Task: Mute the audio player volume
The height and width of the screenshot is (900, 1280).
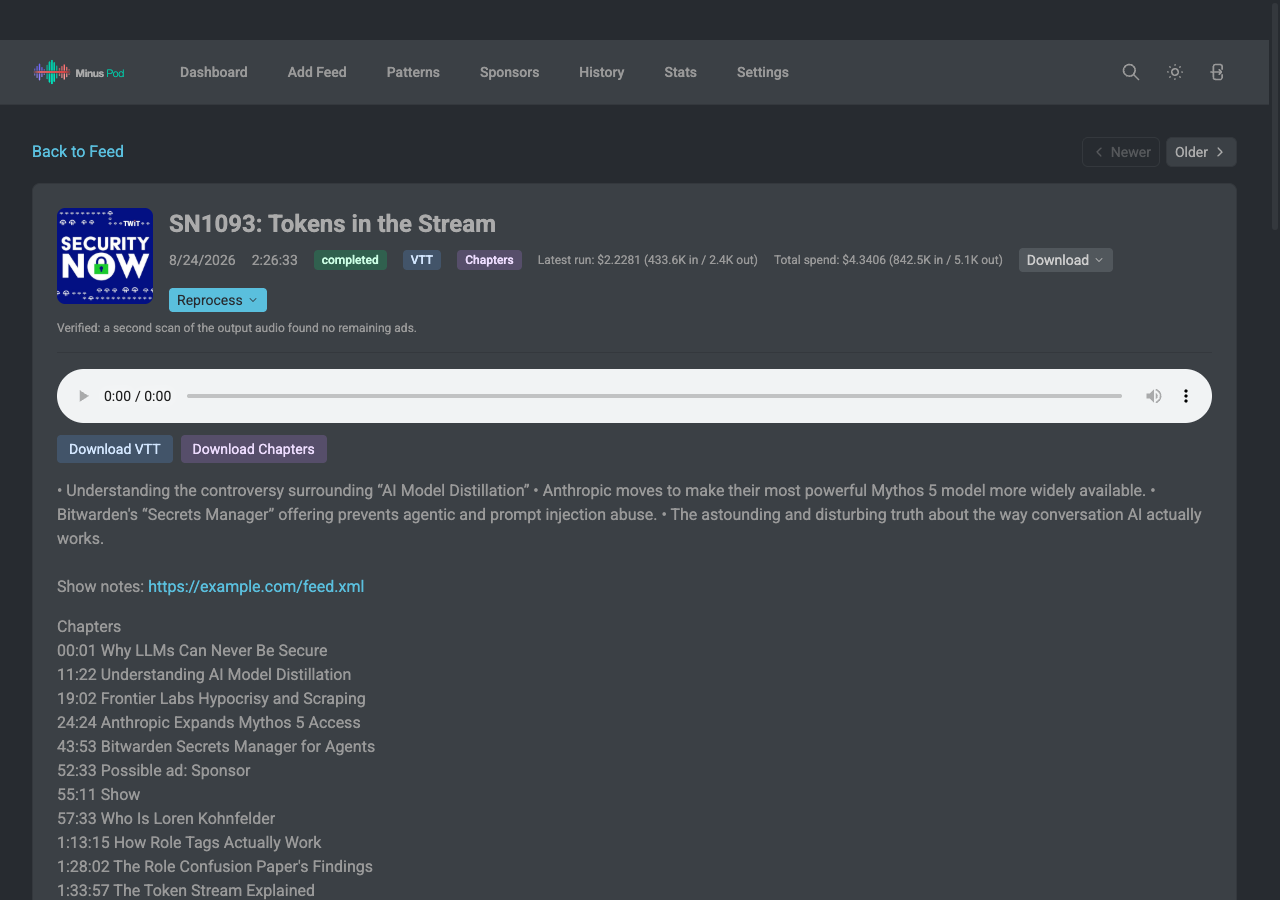Action: click(1154, 396)
